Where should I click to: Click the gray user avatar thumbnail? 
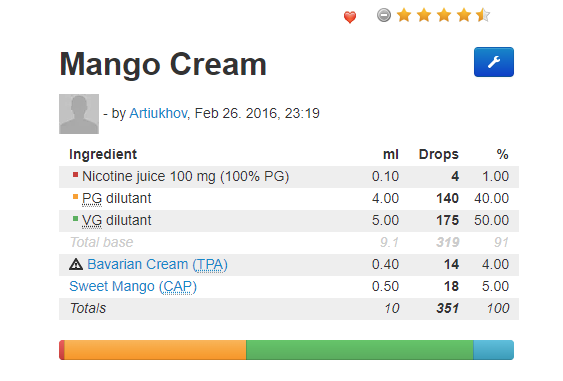click(79, 114)
